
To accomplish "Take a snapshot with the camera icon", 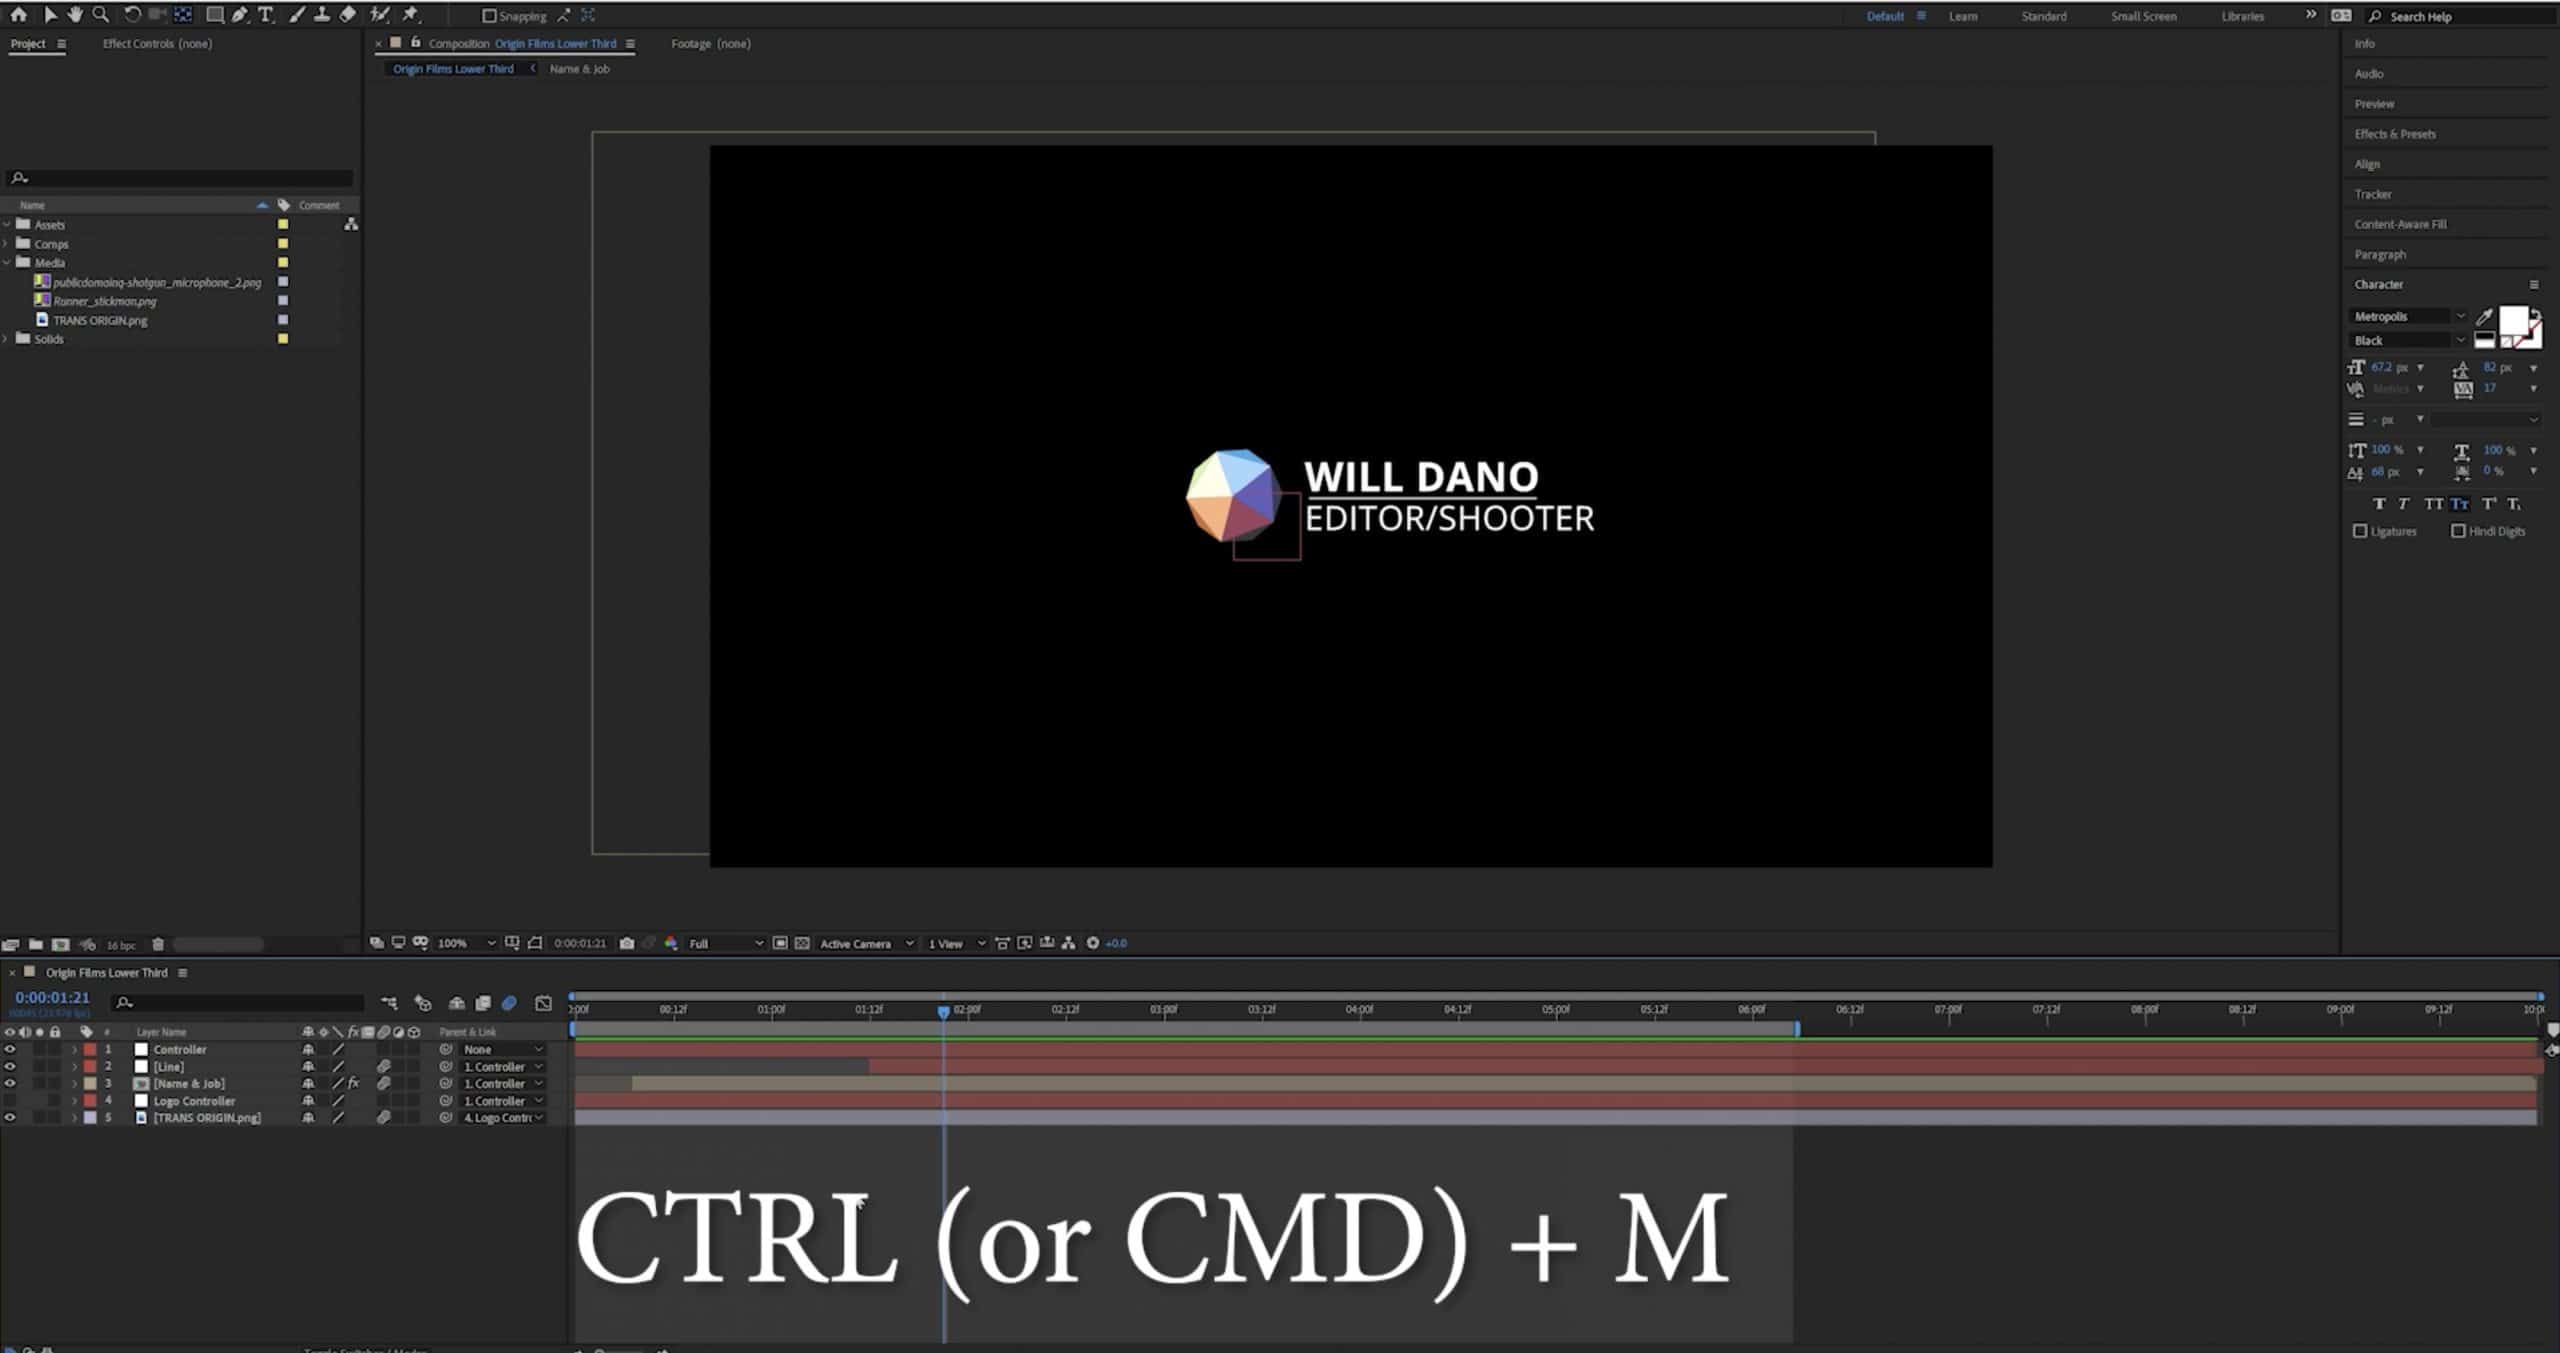I will click(627, 943).
